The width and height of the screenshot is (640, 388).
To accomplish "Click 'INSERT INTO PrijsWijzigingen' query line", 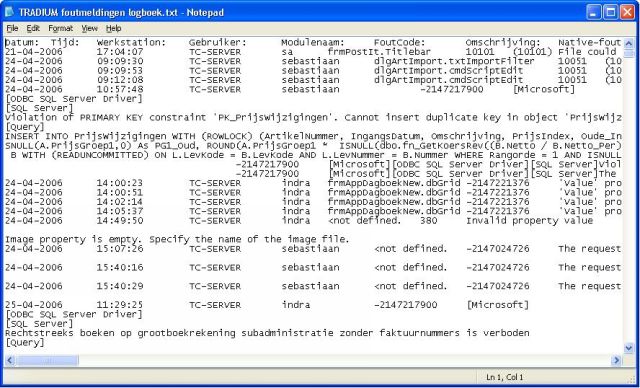I will tap(313, 136).
